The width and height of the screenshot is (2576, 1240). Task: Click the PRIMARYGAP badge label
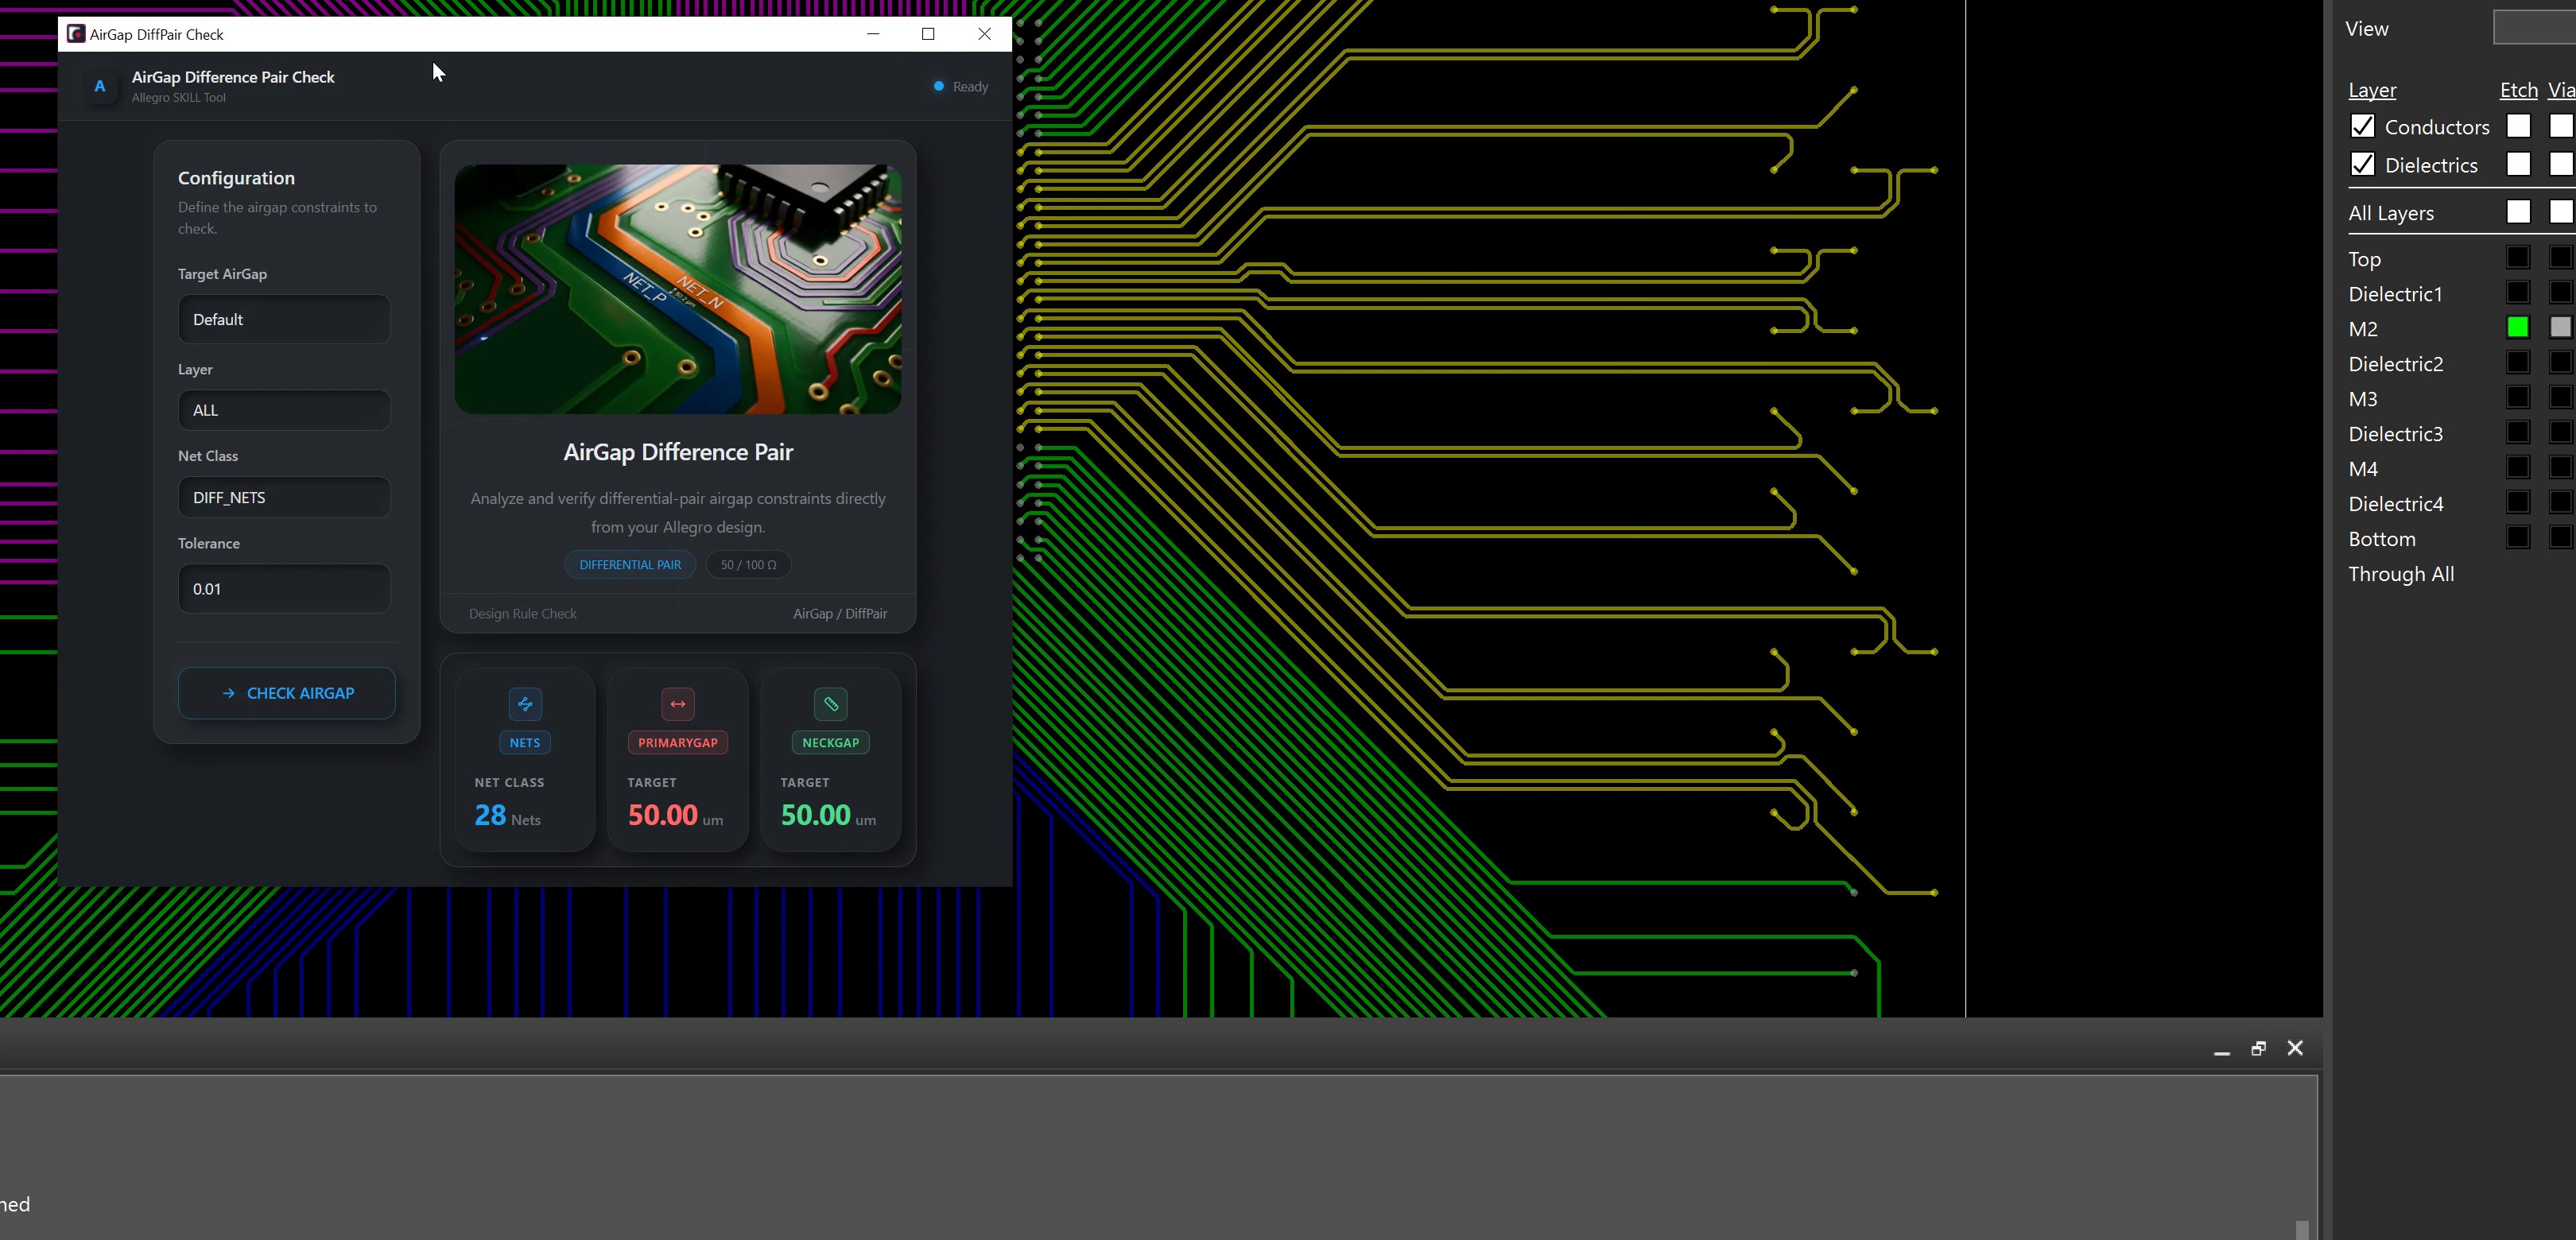(678, 743)
